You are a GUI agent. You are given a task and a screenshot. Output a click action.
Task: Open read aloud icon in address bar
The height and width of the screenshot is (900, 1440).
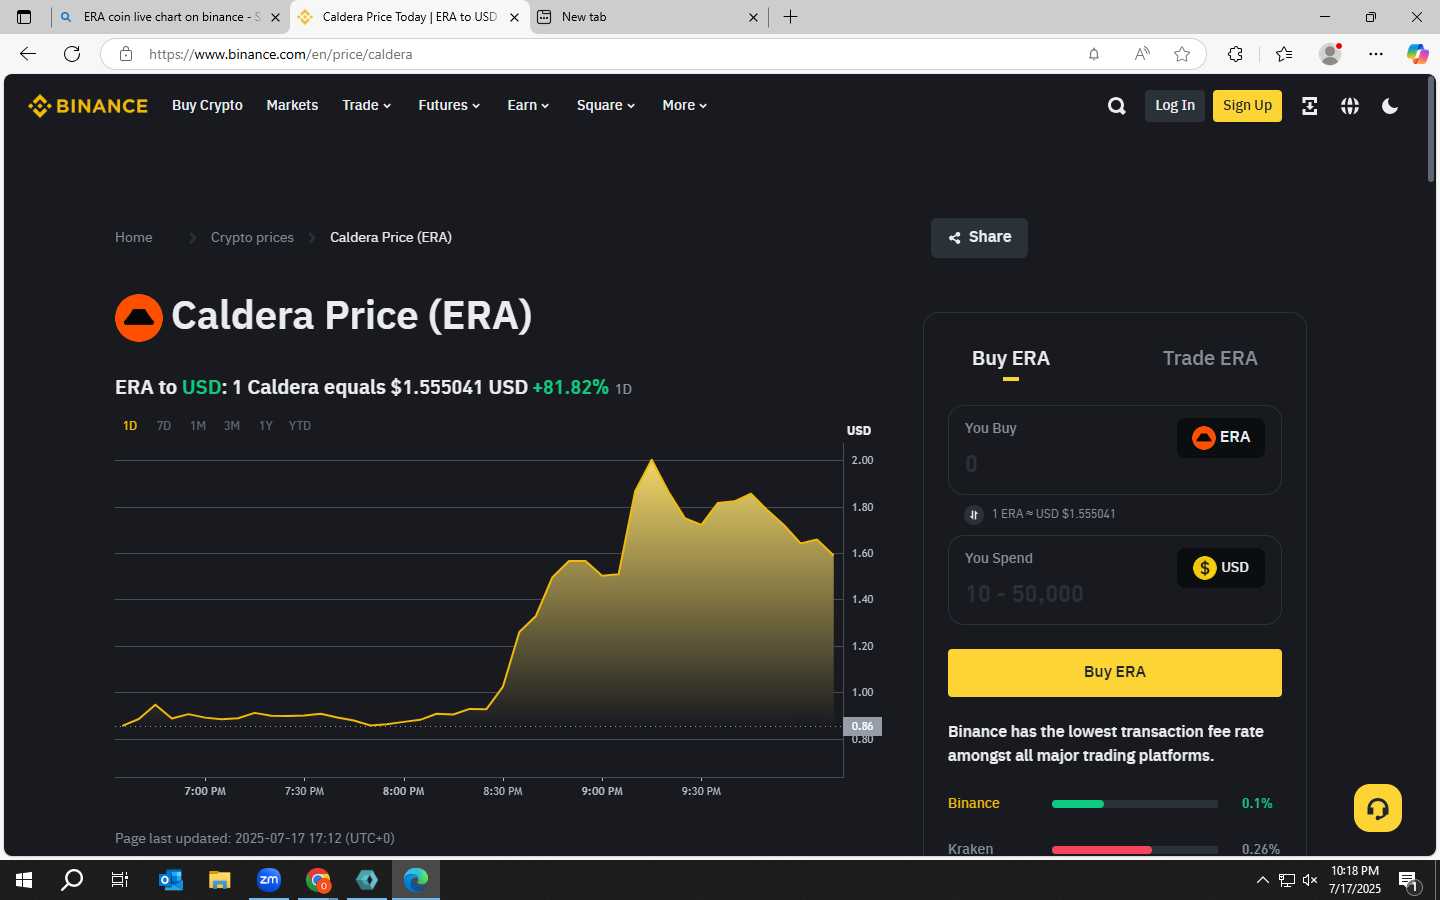click(1142, 54)
